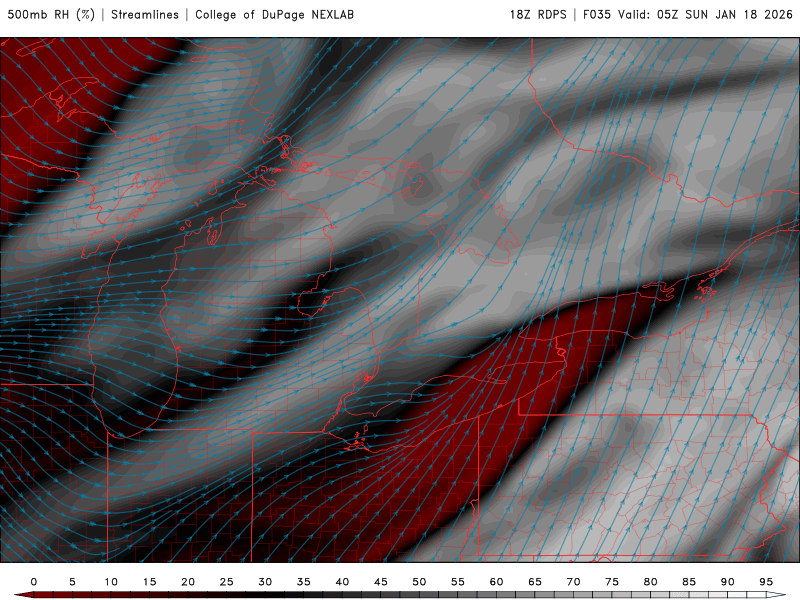Select the 90 value on the colorbar
This screenshot has height=600, width=800.
click(728, 582)
